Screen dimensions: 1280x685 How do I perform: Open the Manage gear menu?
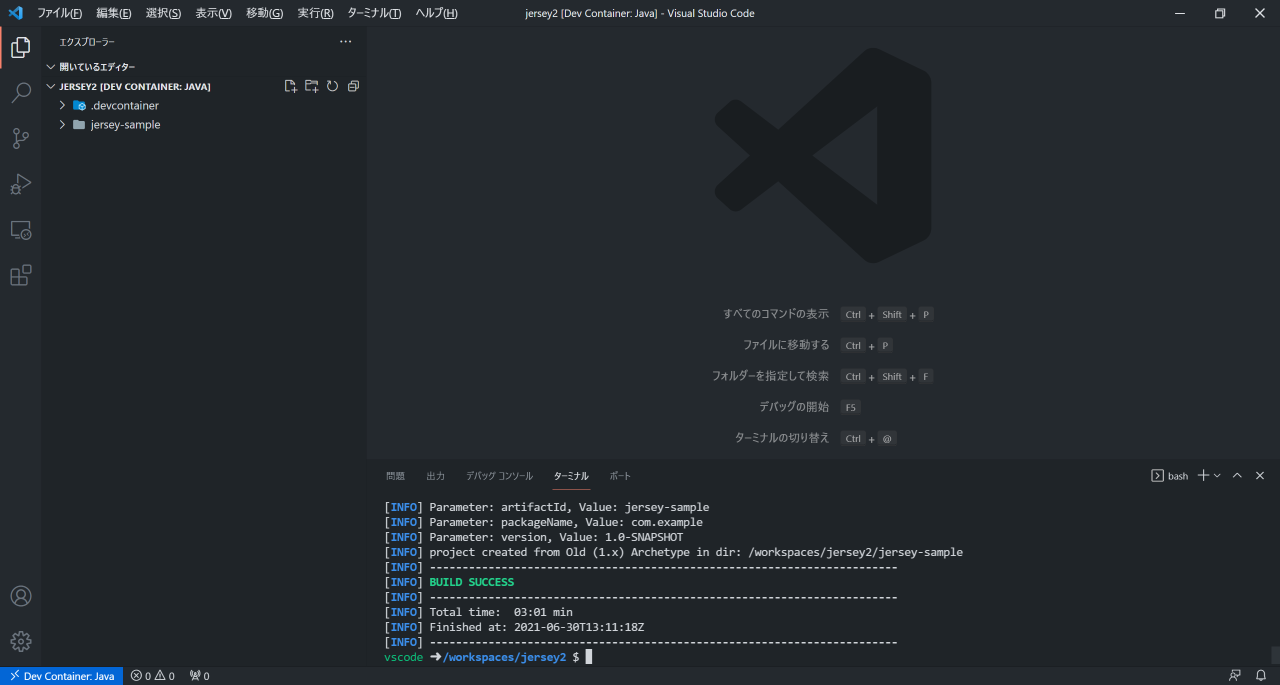(20, 641)
